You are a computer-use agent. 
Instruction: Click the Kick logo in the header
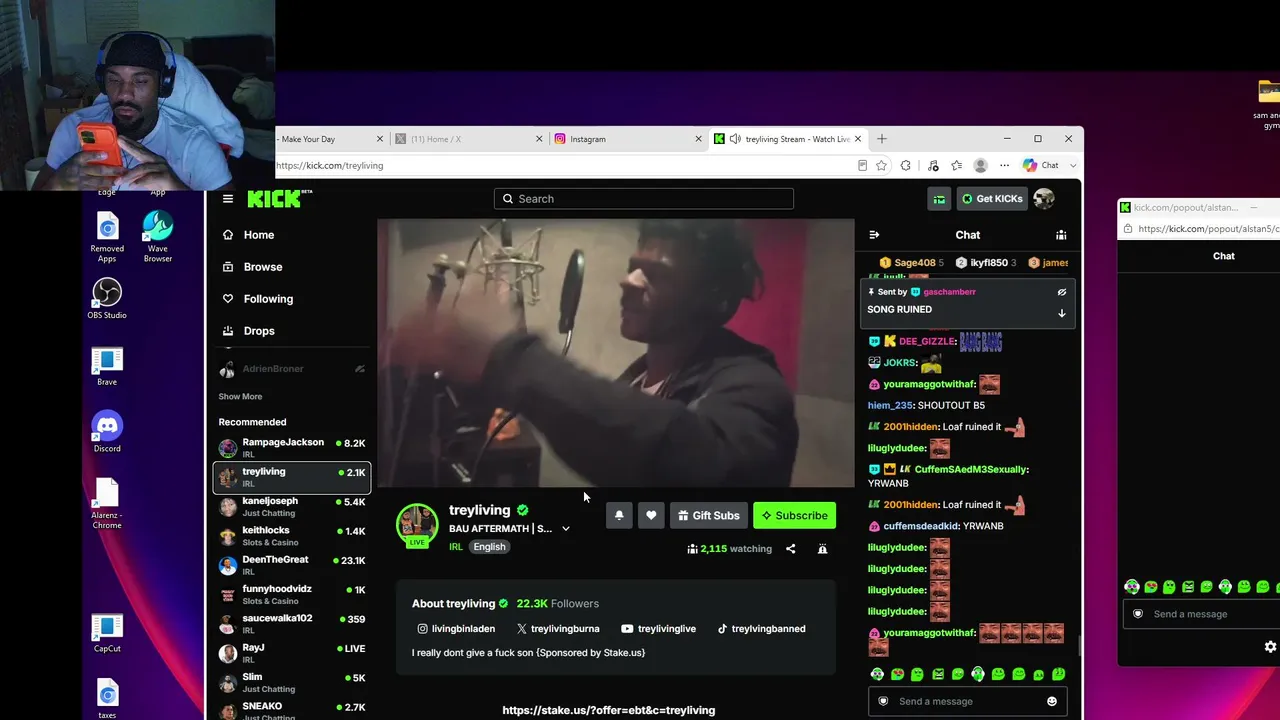[279, 198]
